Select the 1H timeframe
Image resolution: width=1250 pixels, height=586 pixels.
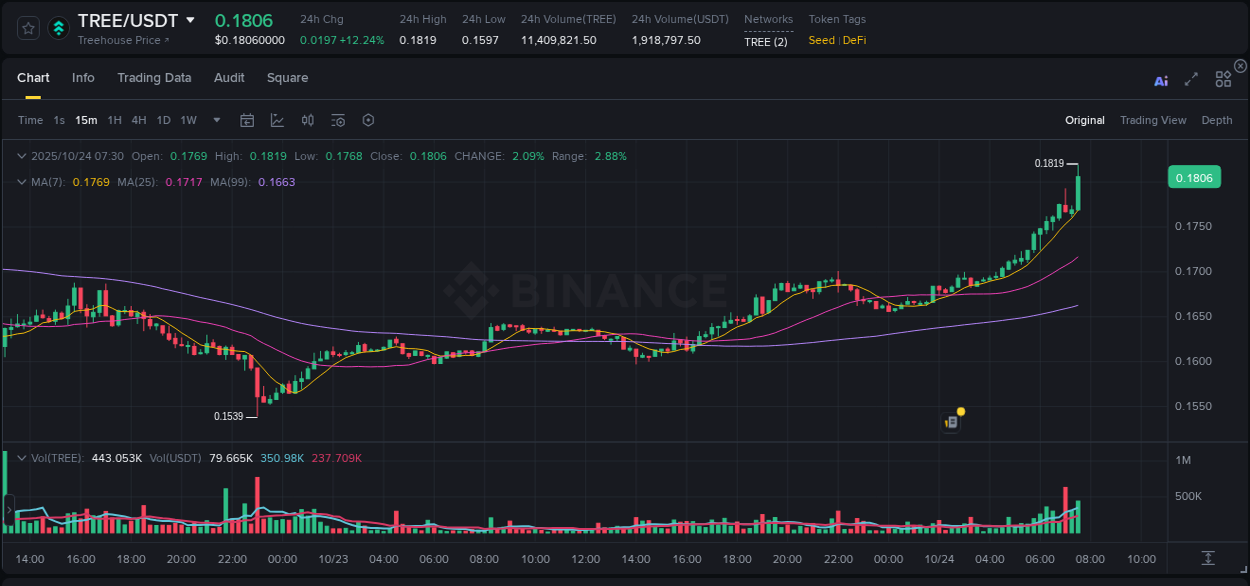[x=113, y=119]
